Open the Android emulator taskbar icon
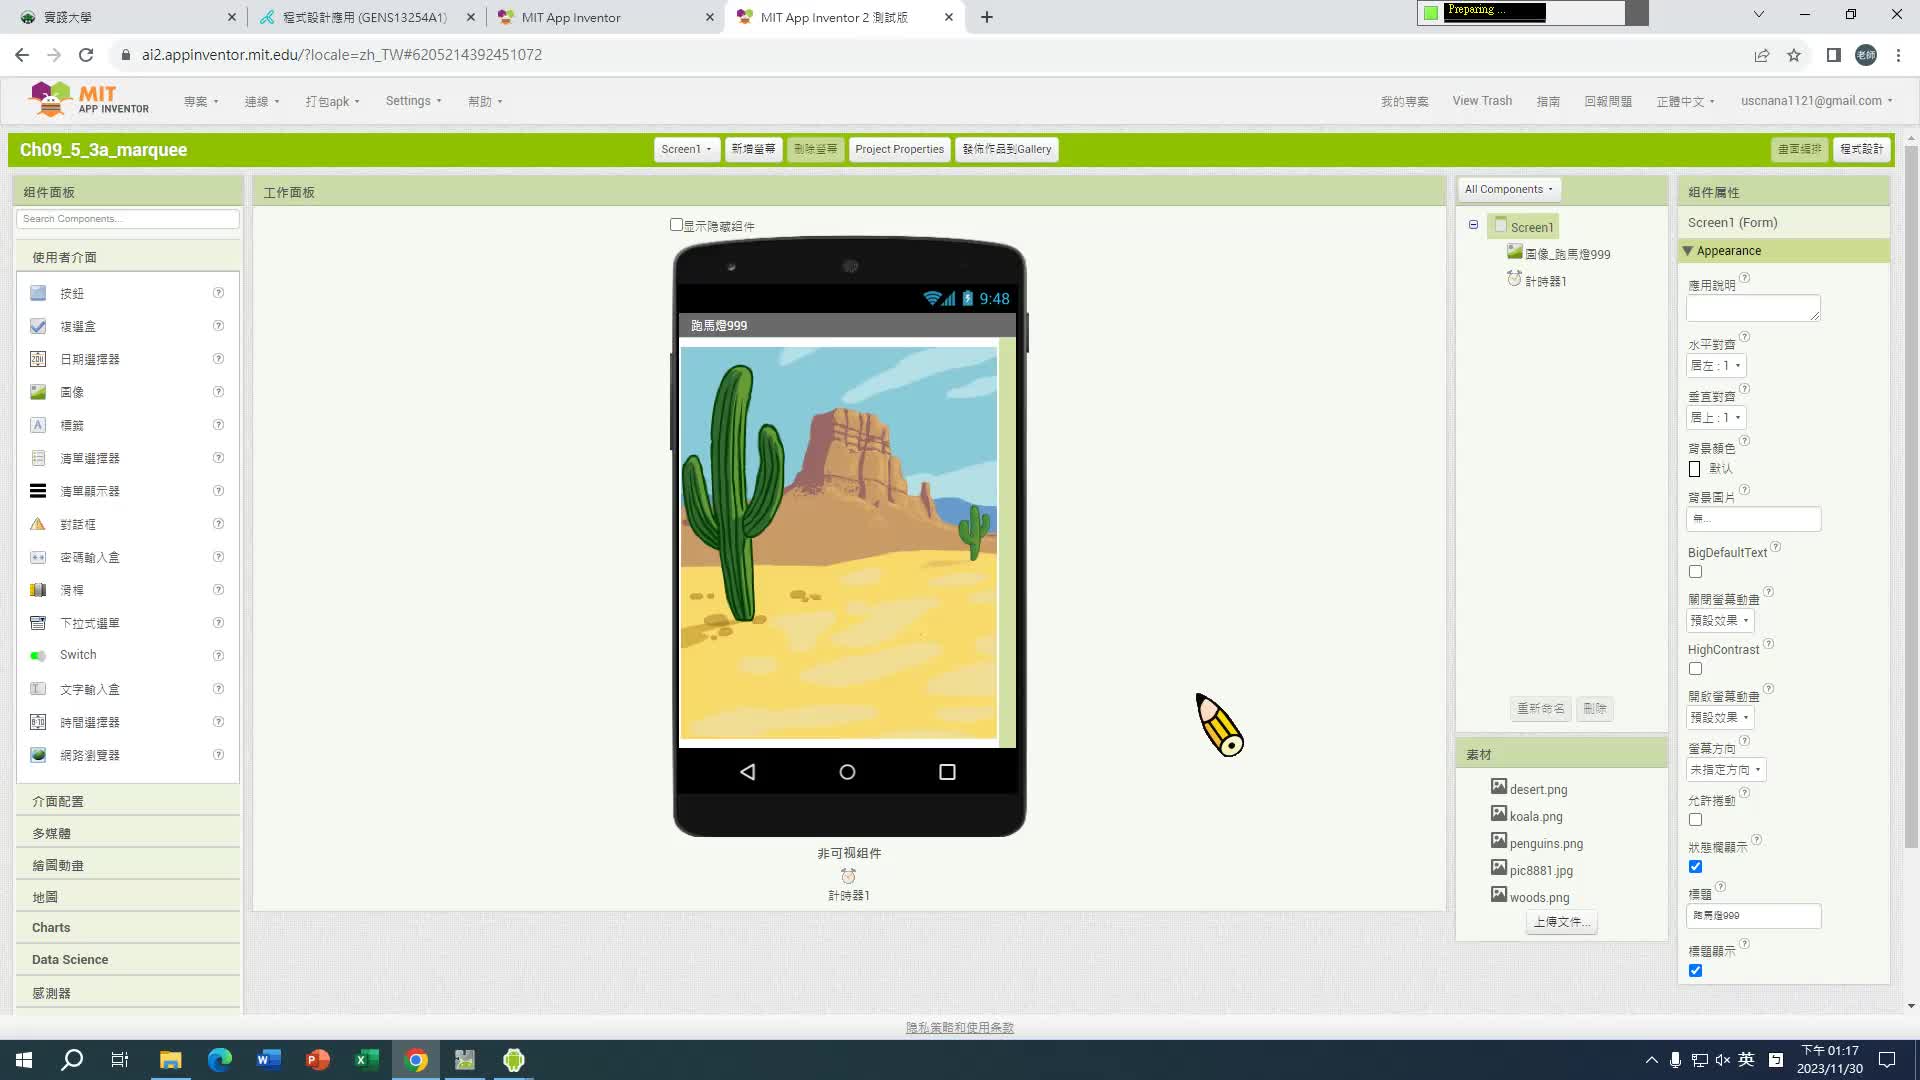The image size is (1920, 1080). (x=514, y=1060)
